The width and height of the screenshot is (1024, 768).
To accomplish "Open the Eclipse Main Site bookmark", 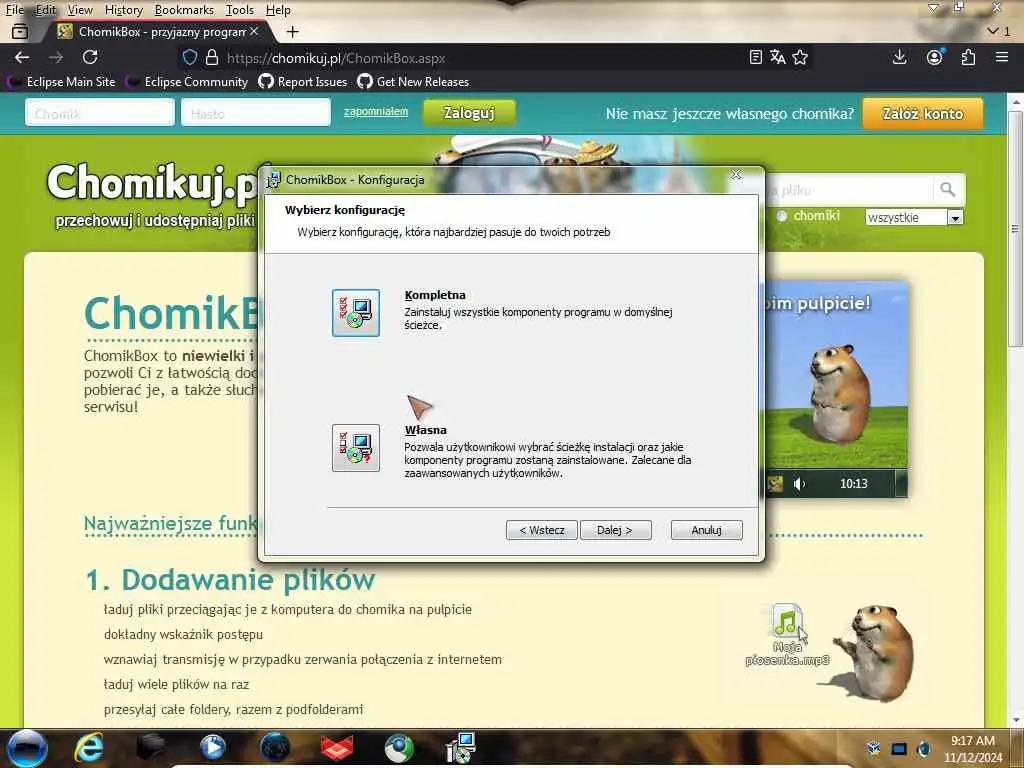I will click(62, 82).
